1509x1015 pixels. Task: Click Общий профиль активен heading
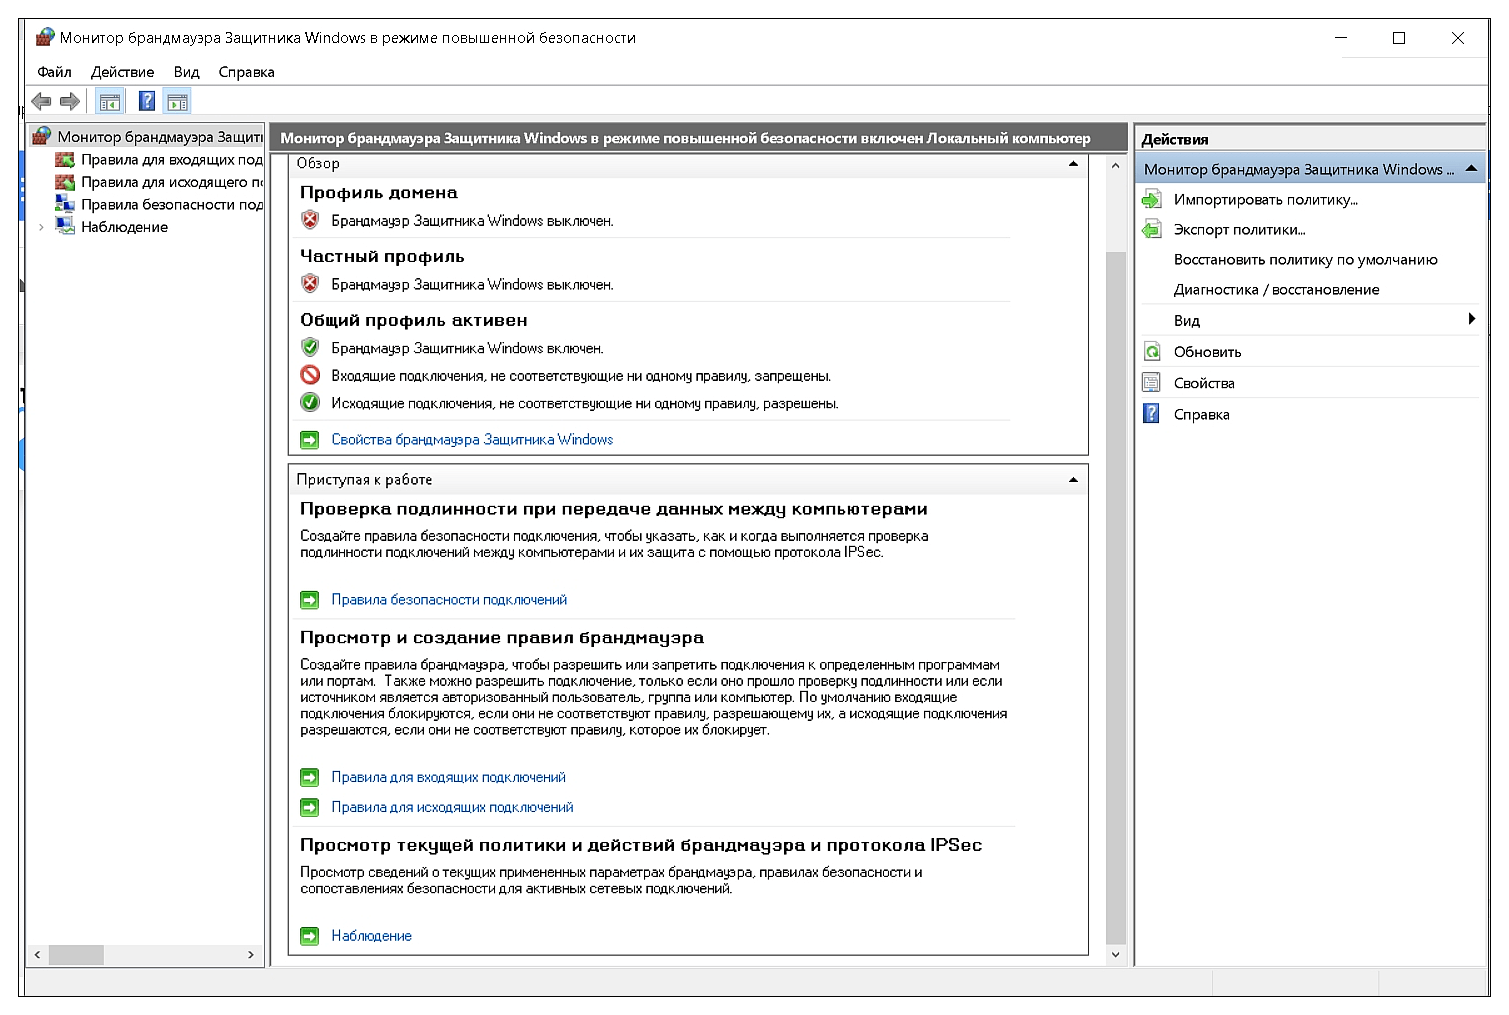[x=413, y=320]
